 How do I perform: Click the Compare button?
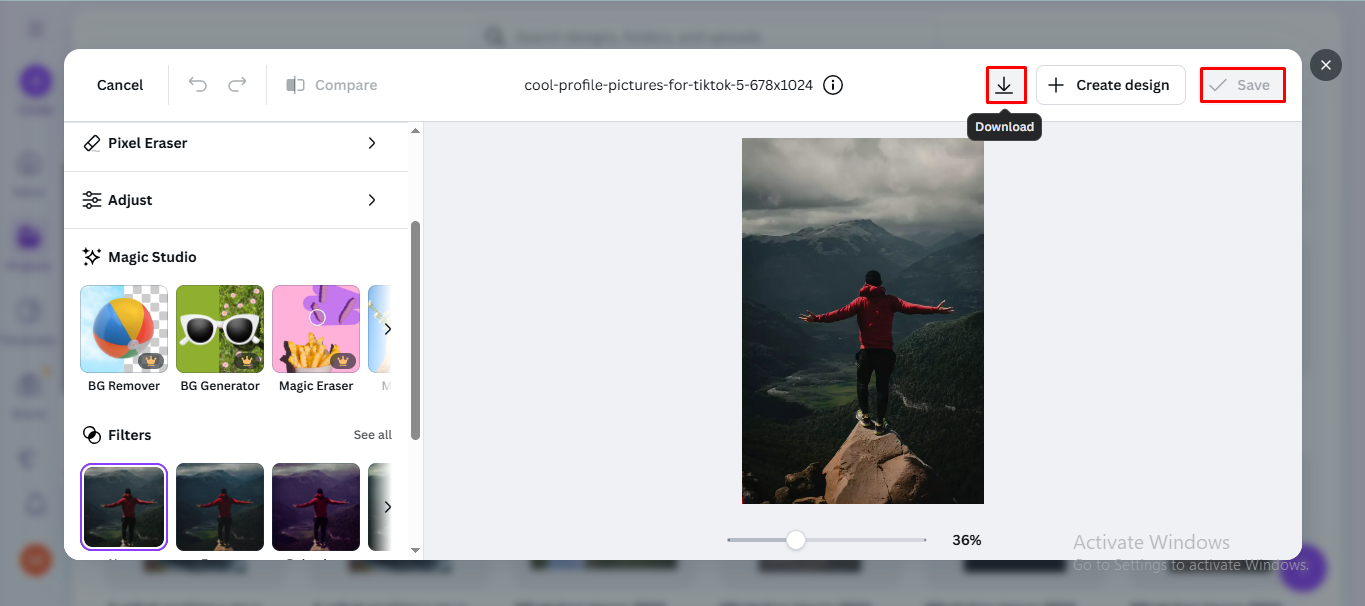click(x=332, y=85)
